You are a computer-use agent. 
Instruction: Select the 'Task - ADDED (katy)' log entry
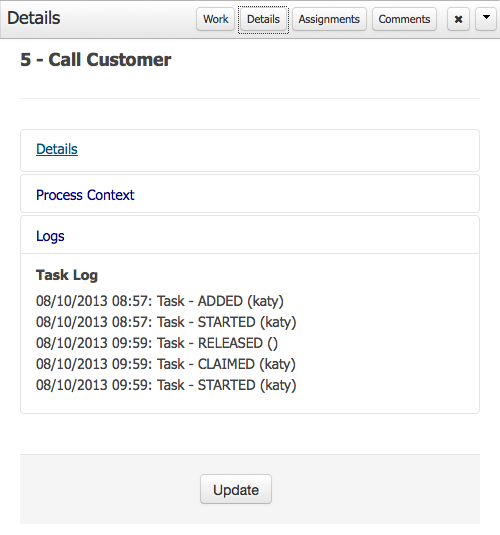(x=160, y=301)
